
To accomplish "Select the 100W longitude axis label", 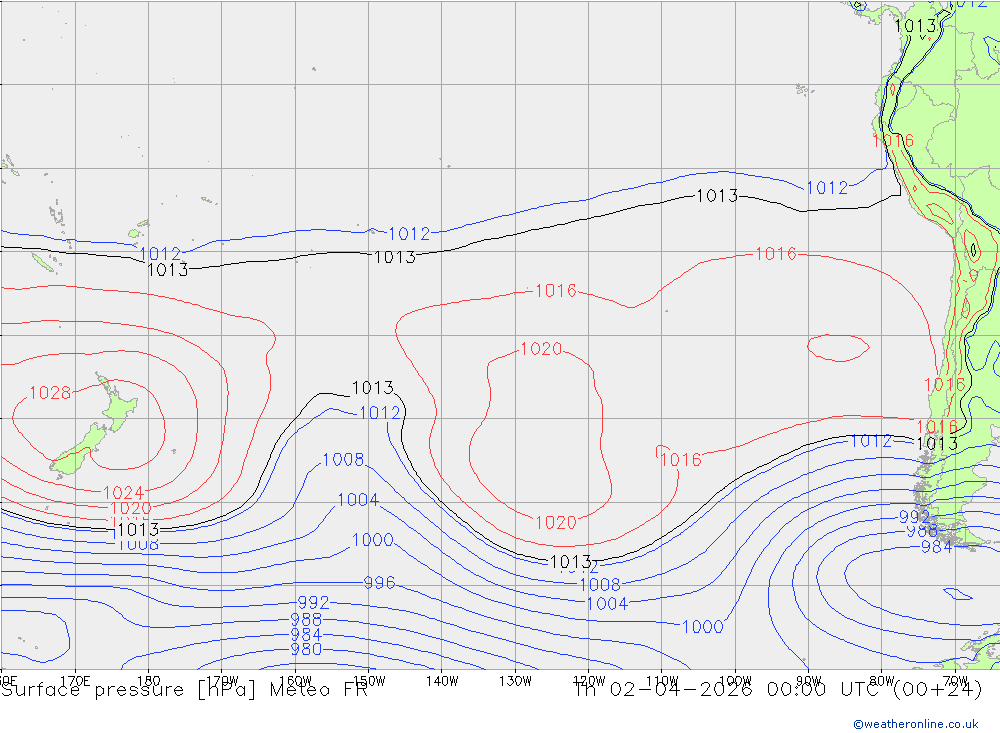I will (735, 681).
